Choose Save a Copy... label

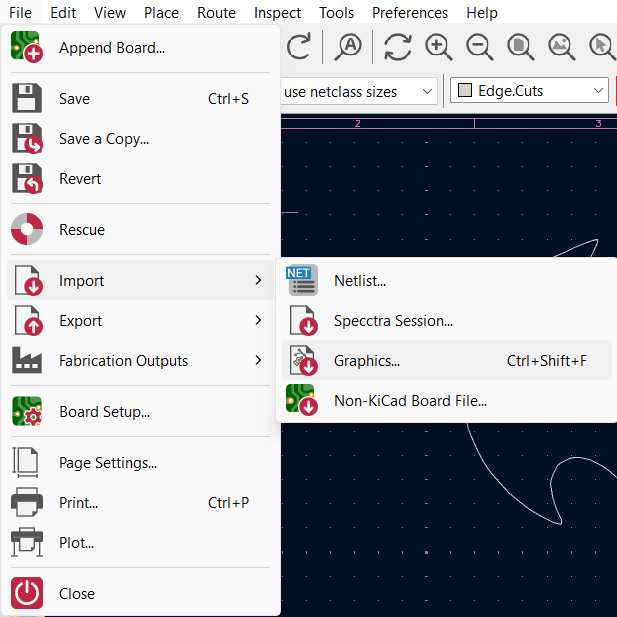(104, 139)
